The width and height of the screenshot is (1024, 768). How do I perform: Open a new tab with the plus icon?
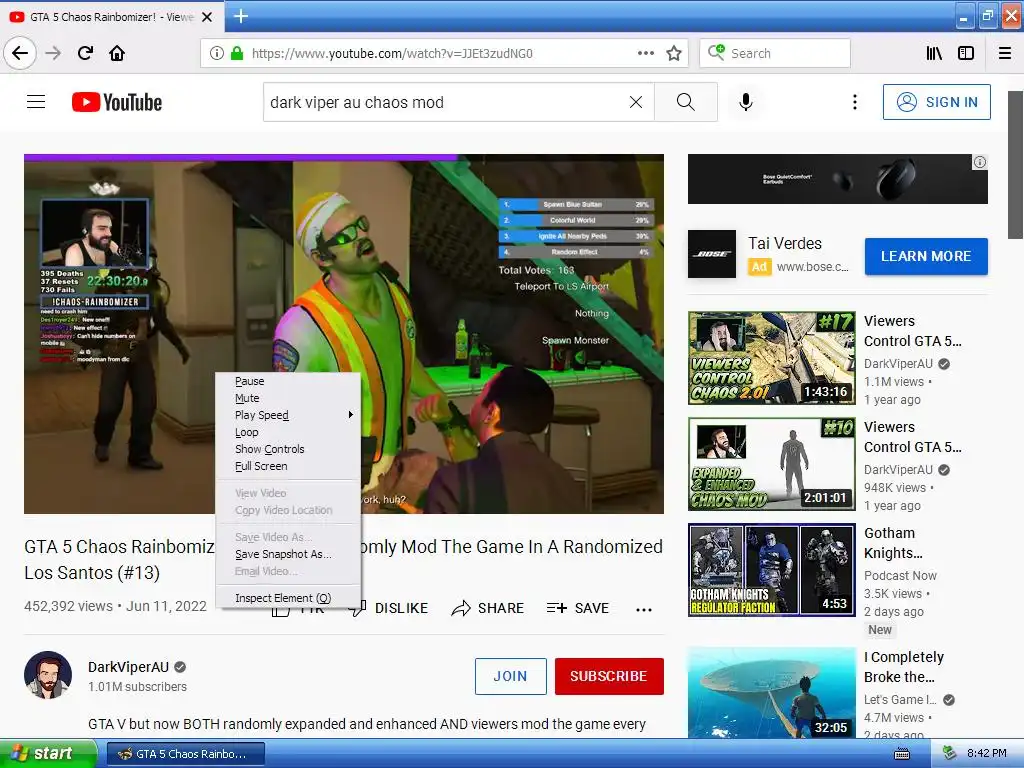tap(240, 16)
